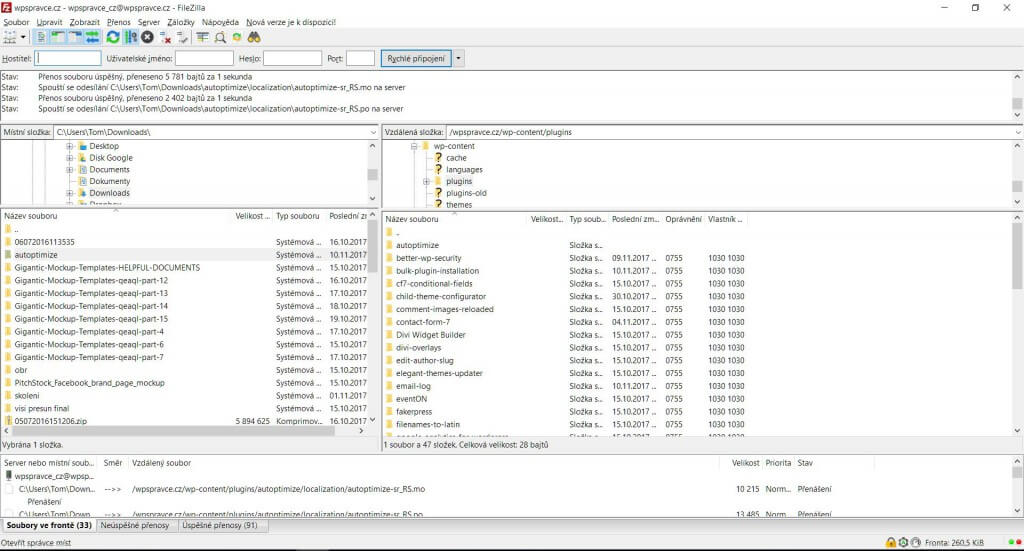Toggle the local directory tree display
This screenshot has width=1024, height=551.
click(58, 37)
